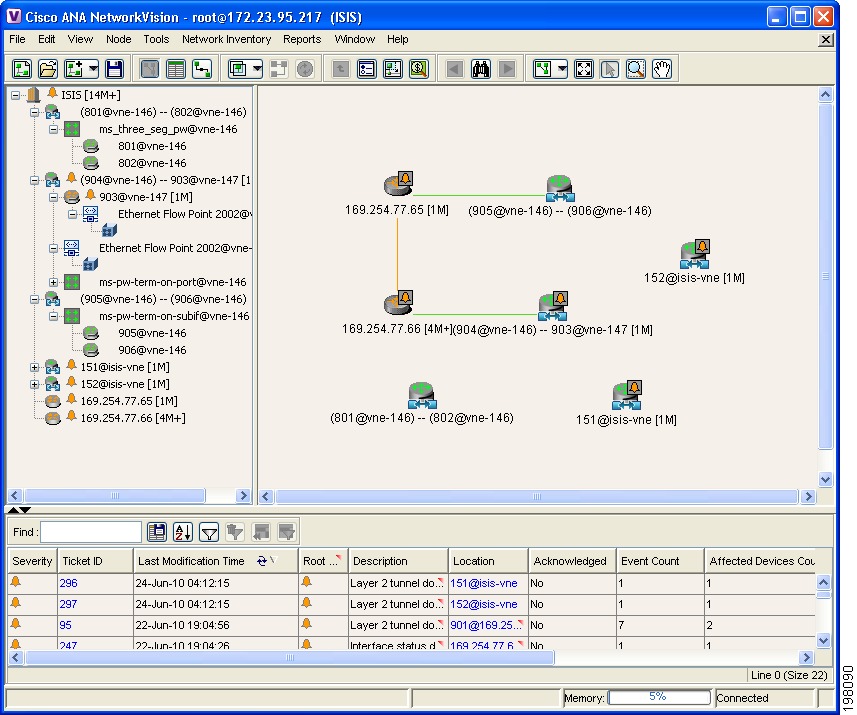Open the Network Inventory menu

point(226,39)
